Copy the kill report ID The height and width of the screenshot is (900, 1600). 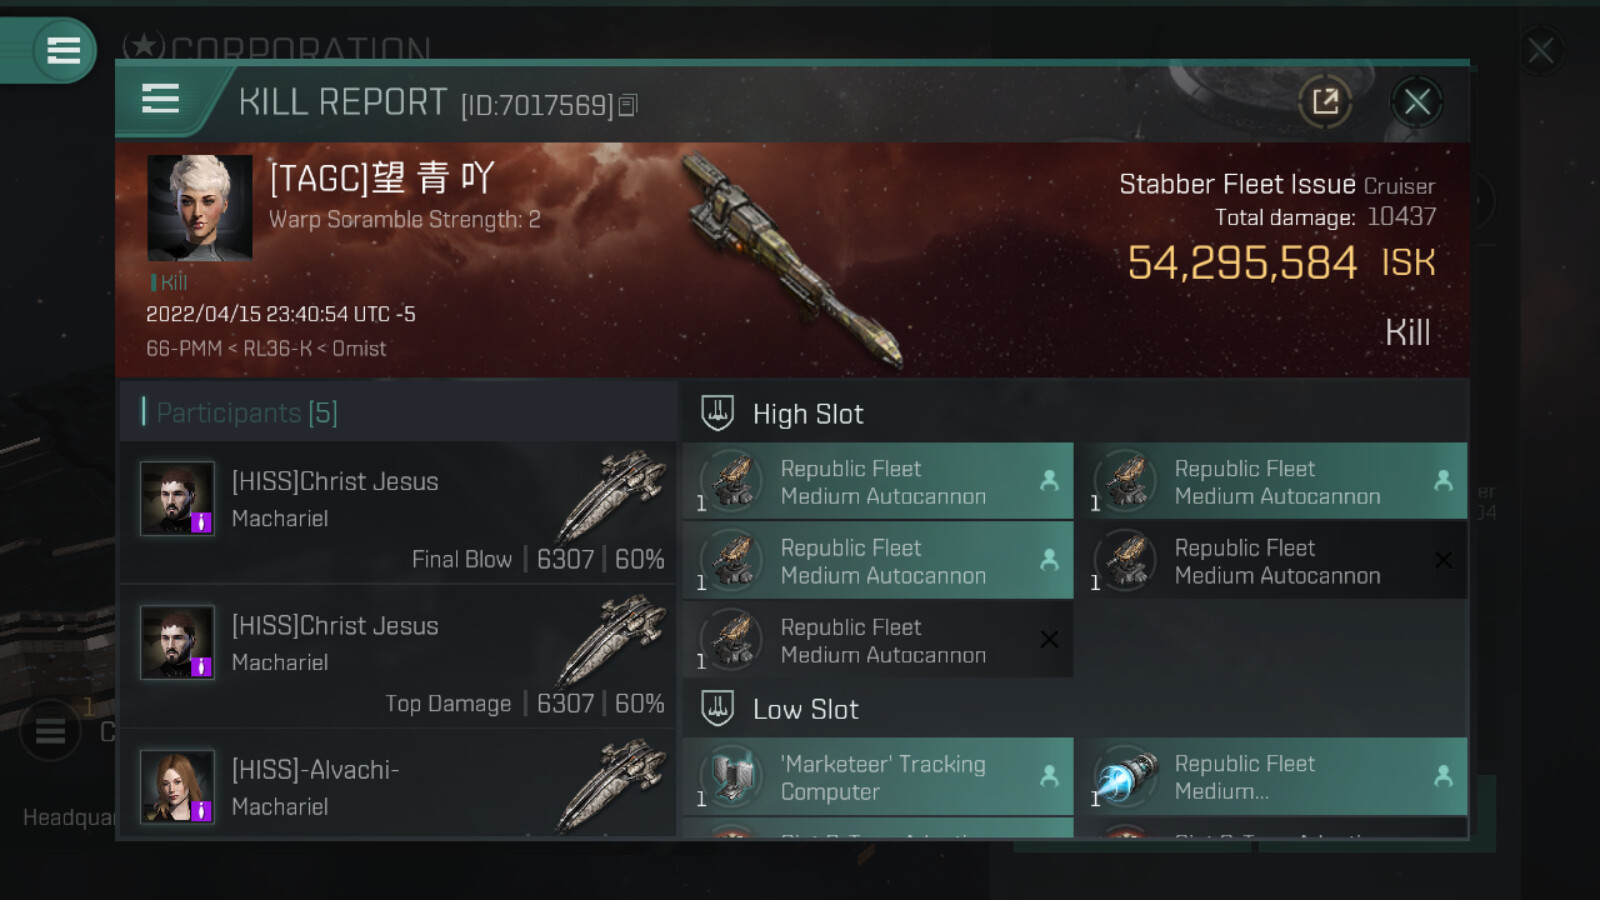coord(628,105)
